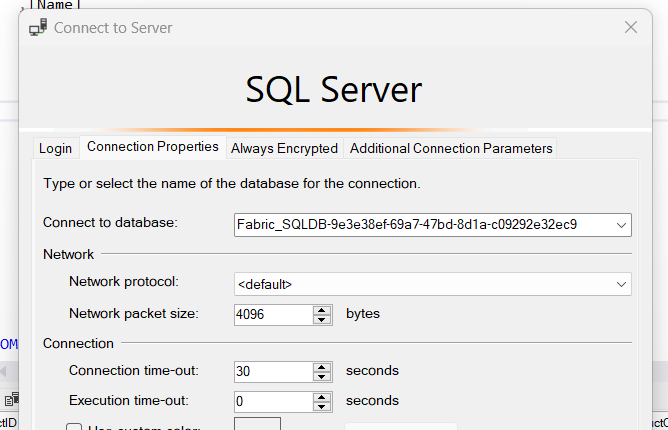Decrease Network packet size with down arrow
Image resolution: width=668 pixels, height=430 pixels.
pos(322,320)
